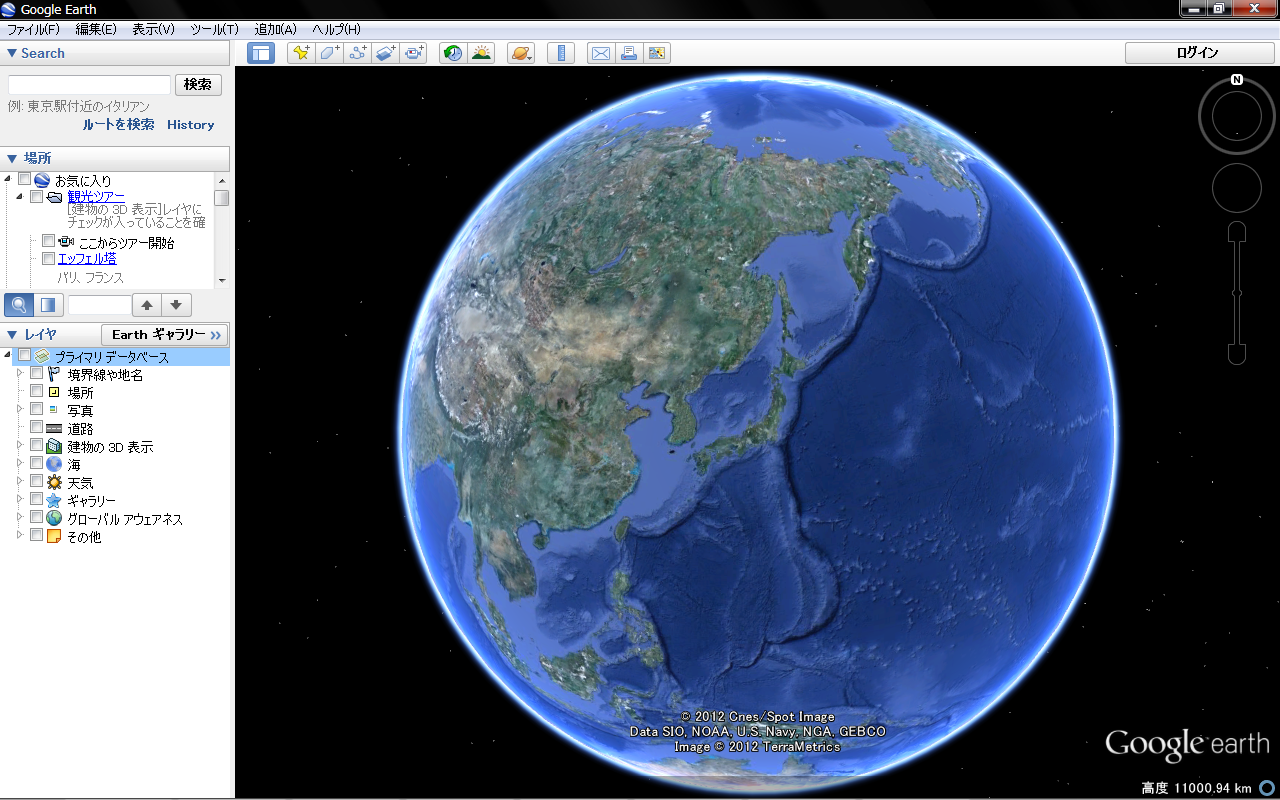The height and width of the screenshot is (800, 1280).
Task: Add a placemark with the pushpin icon
Action: pos(301,53)
